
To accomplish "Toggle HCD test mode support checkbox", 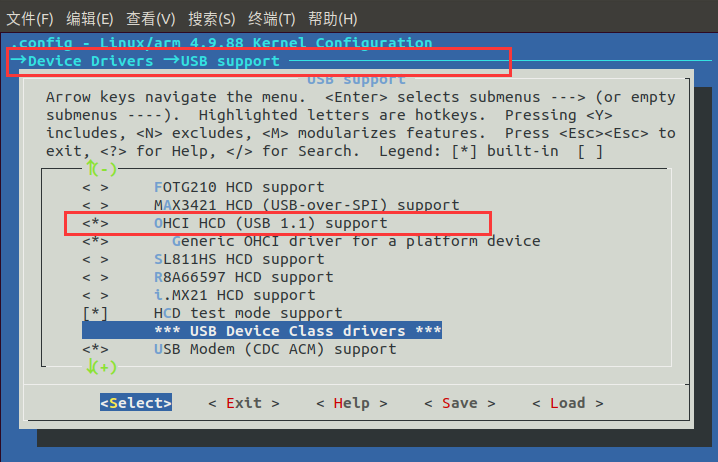I will (x=212, y=313).
